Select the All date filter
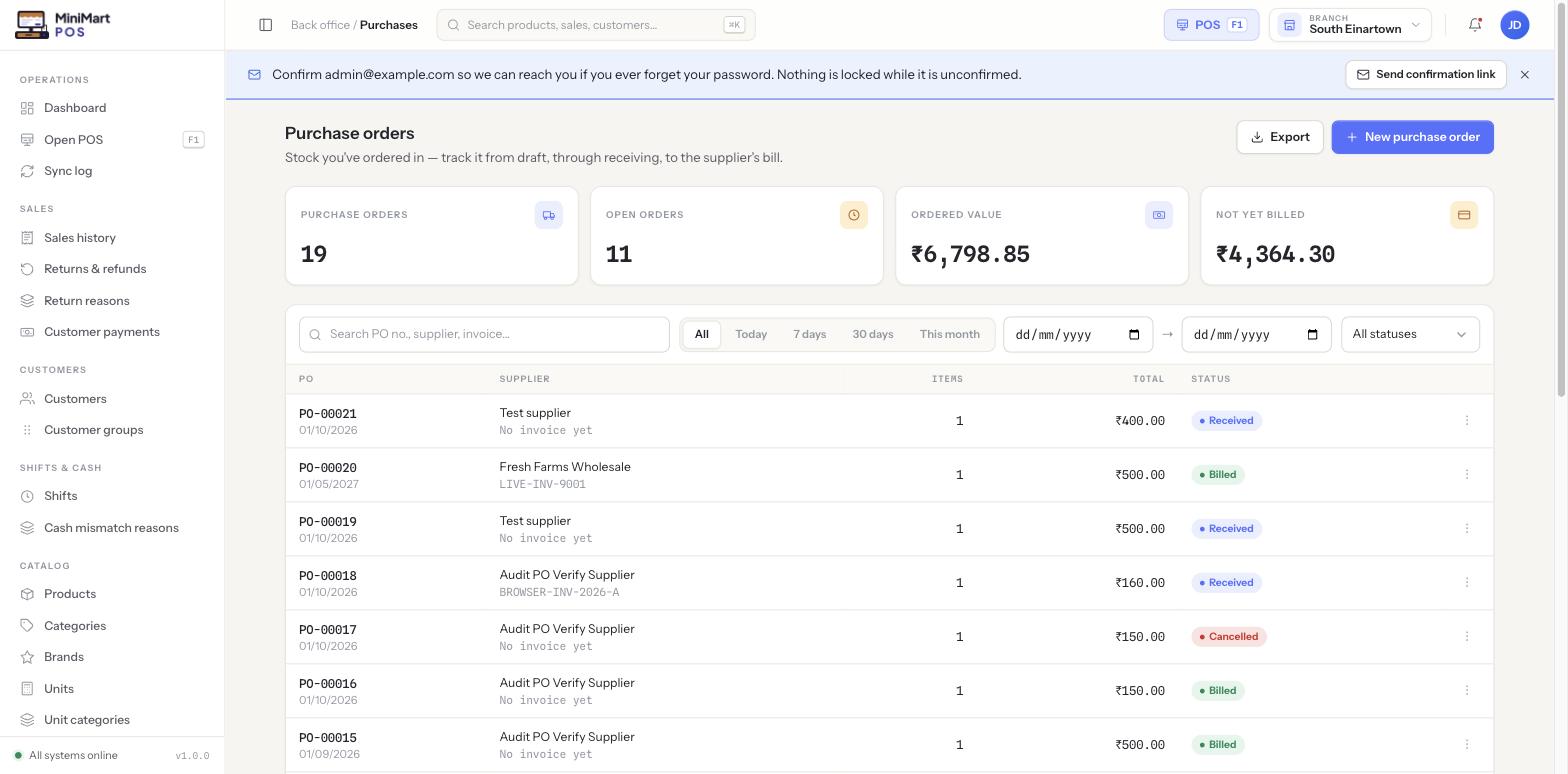 tap(702, 335)
